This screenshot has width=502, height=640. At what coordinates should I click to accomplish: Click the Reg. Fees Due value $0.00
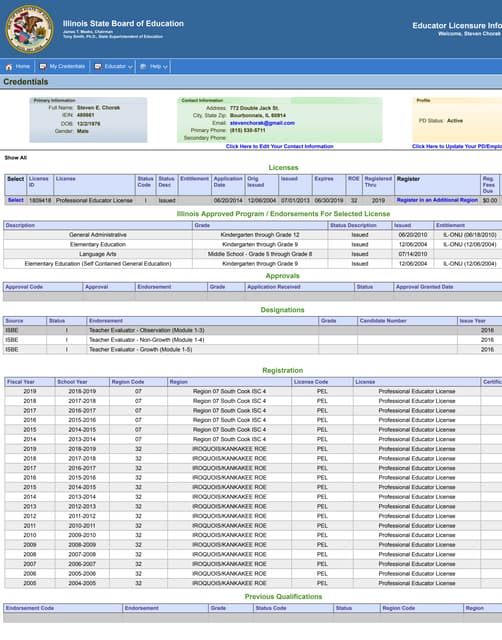pos(490,200)
